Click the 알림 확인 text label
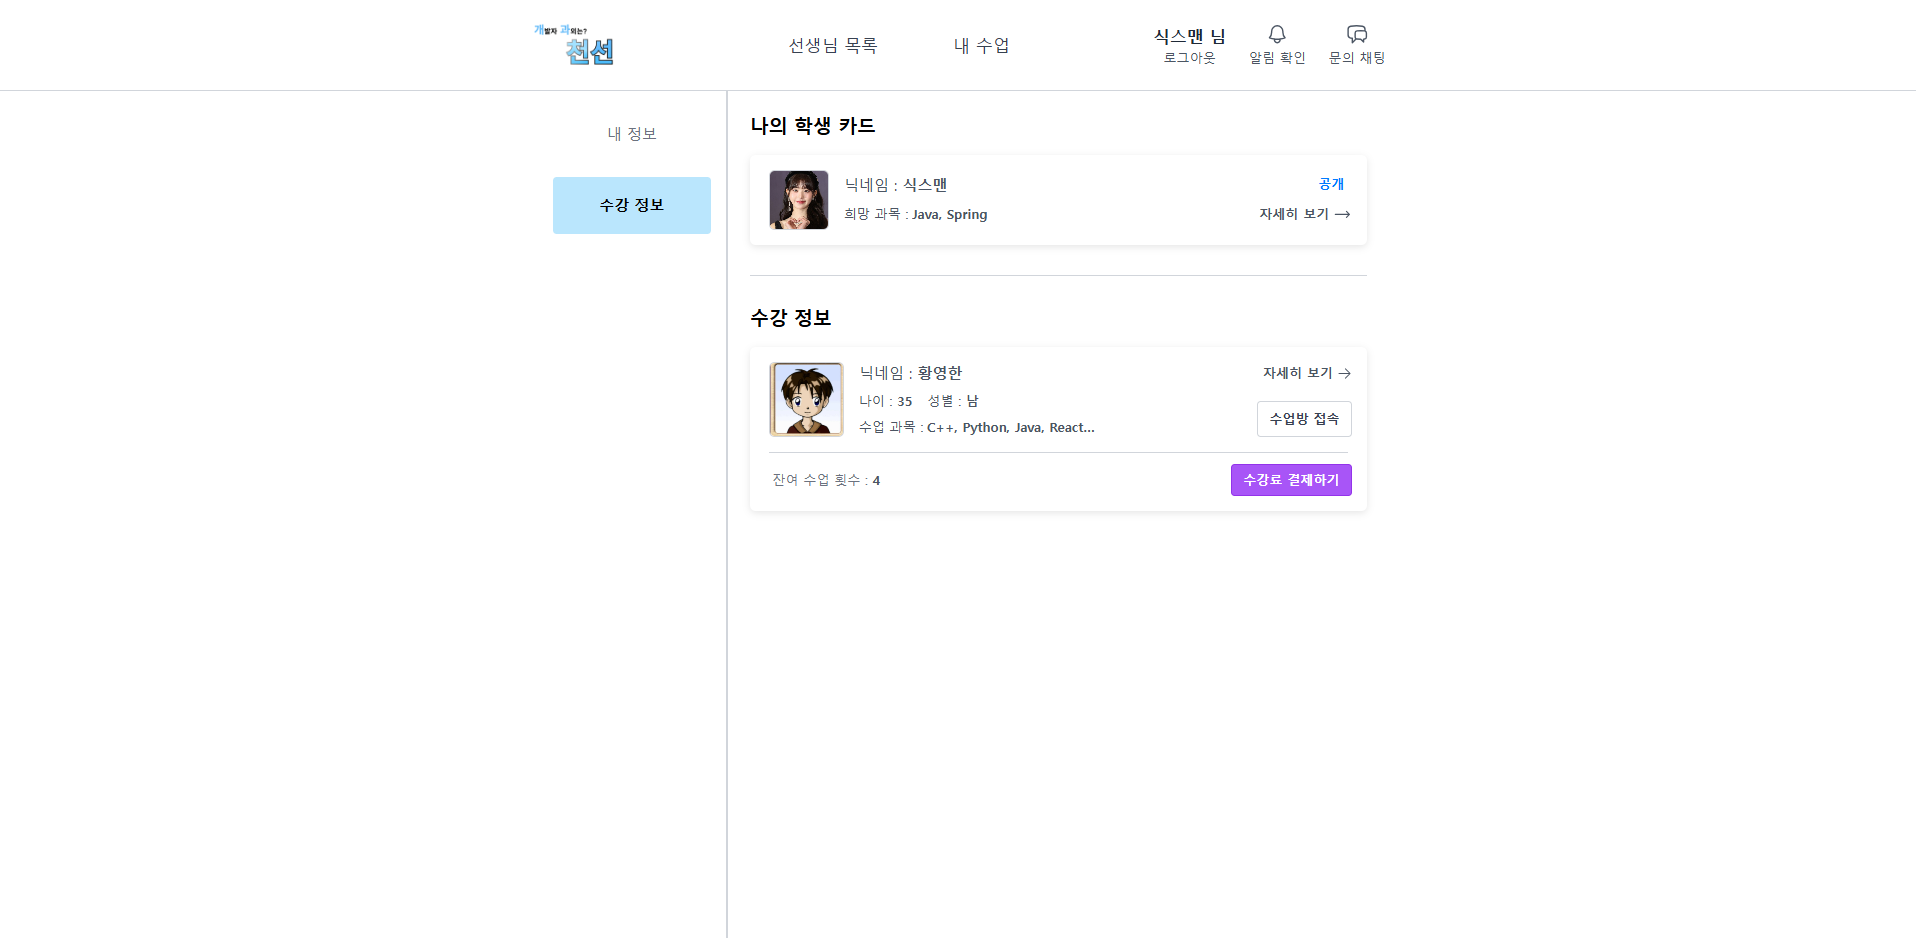Image resolution: width=1916 pixels, height=938 pixels. point(1277,58)
